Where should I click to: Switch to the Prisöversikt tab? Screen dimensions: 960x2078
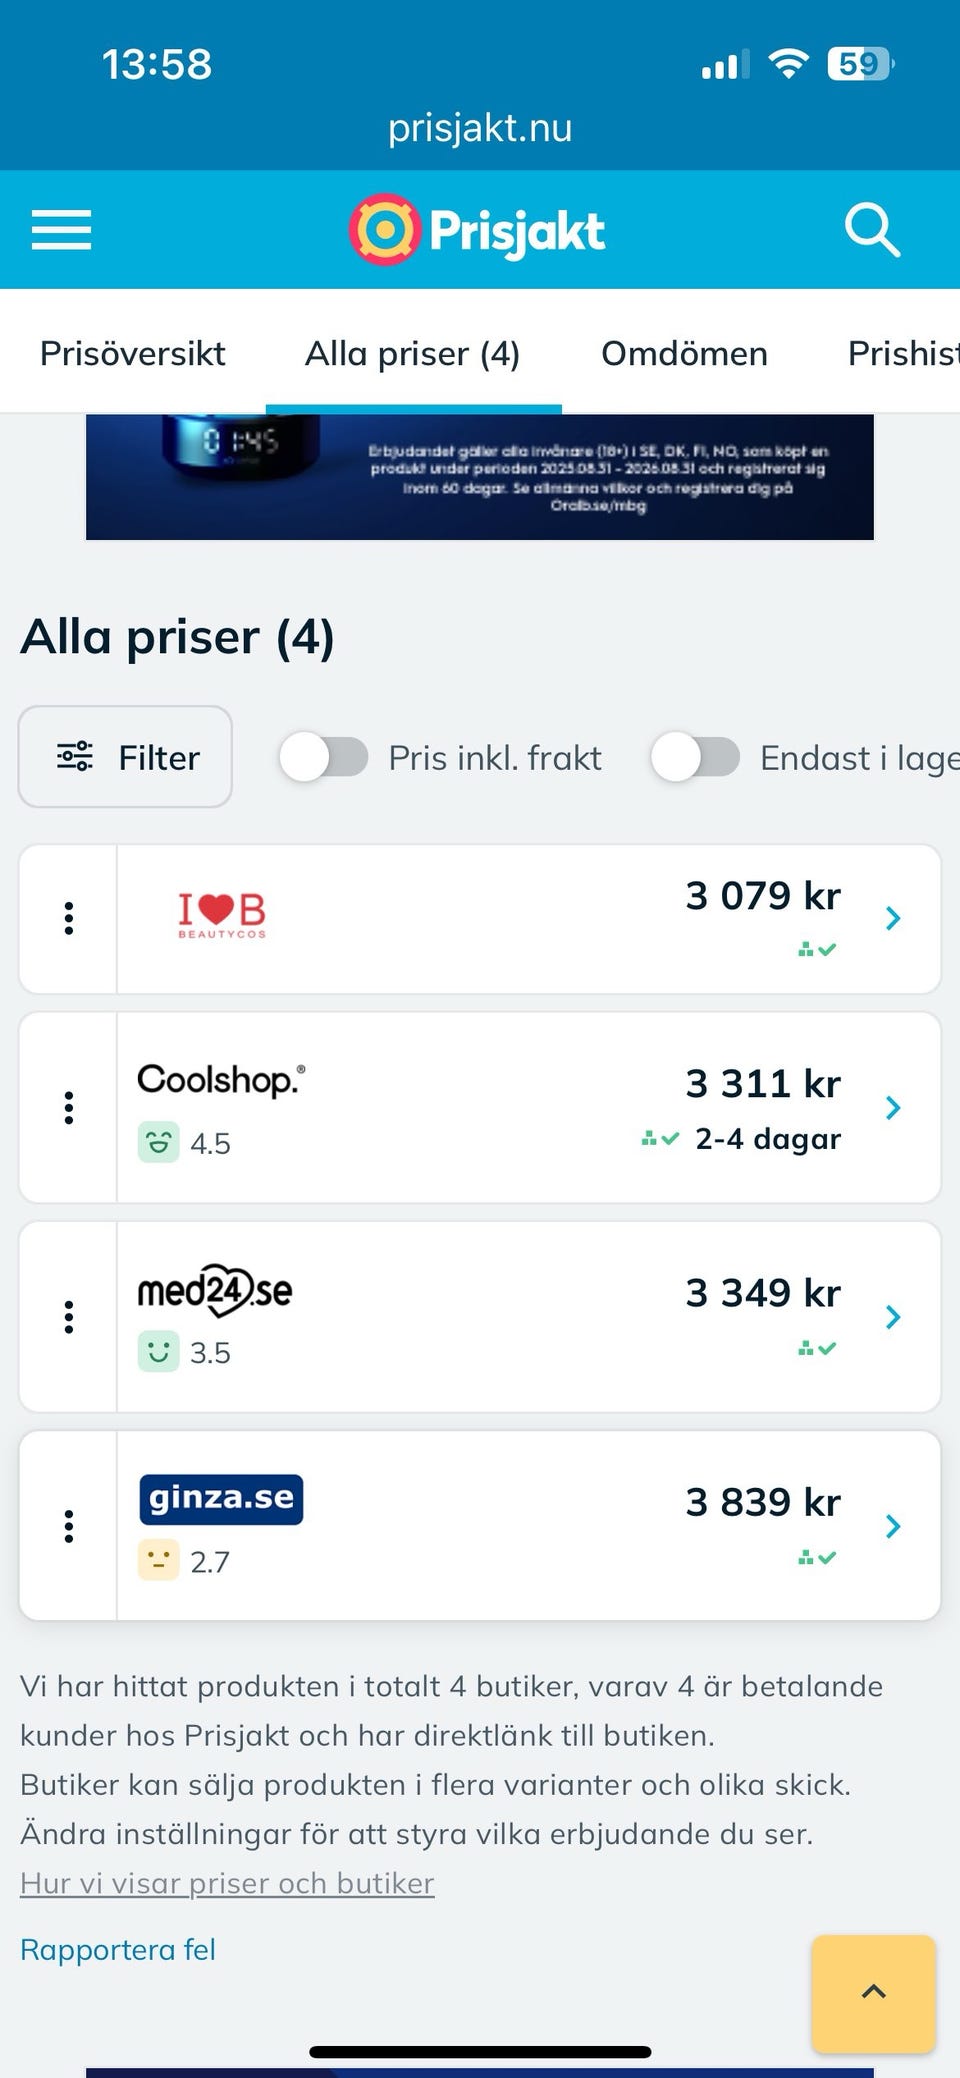coord(133,353)
